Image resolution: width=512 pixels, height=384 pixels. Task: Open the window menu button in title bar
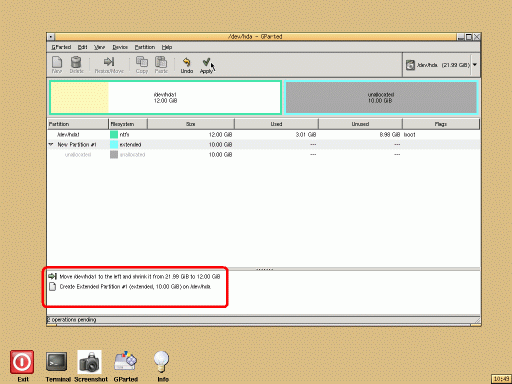(51, 37)
